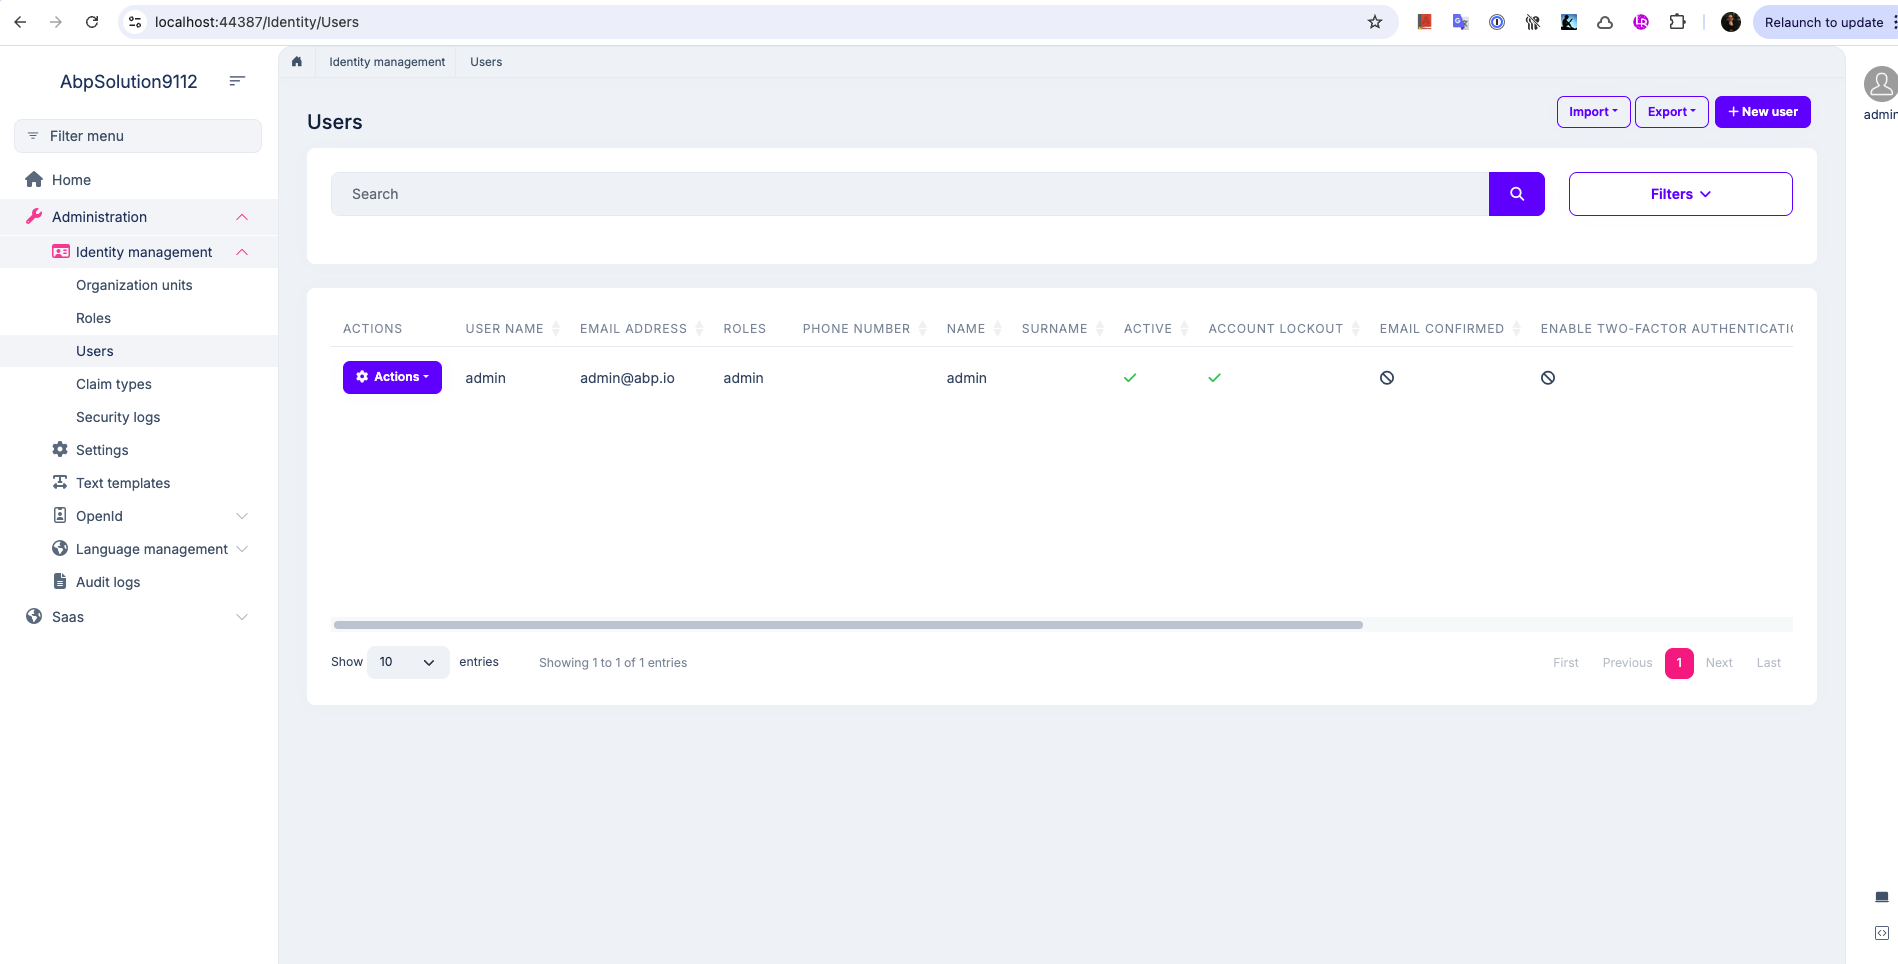Open Roles in the sidebar menu

[93, 318]
